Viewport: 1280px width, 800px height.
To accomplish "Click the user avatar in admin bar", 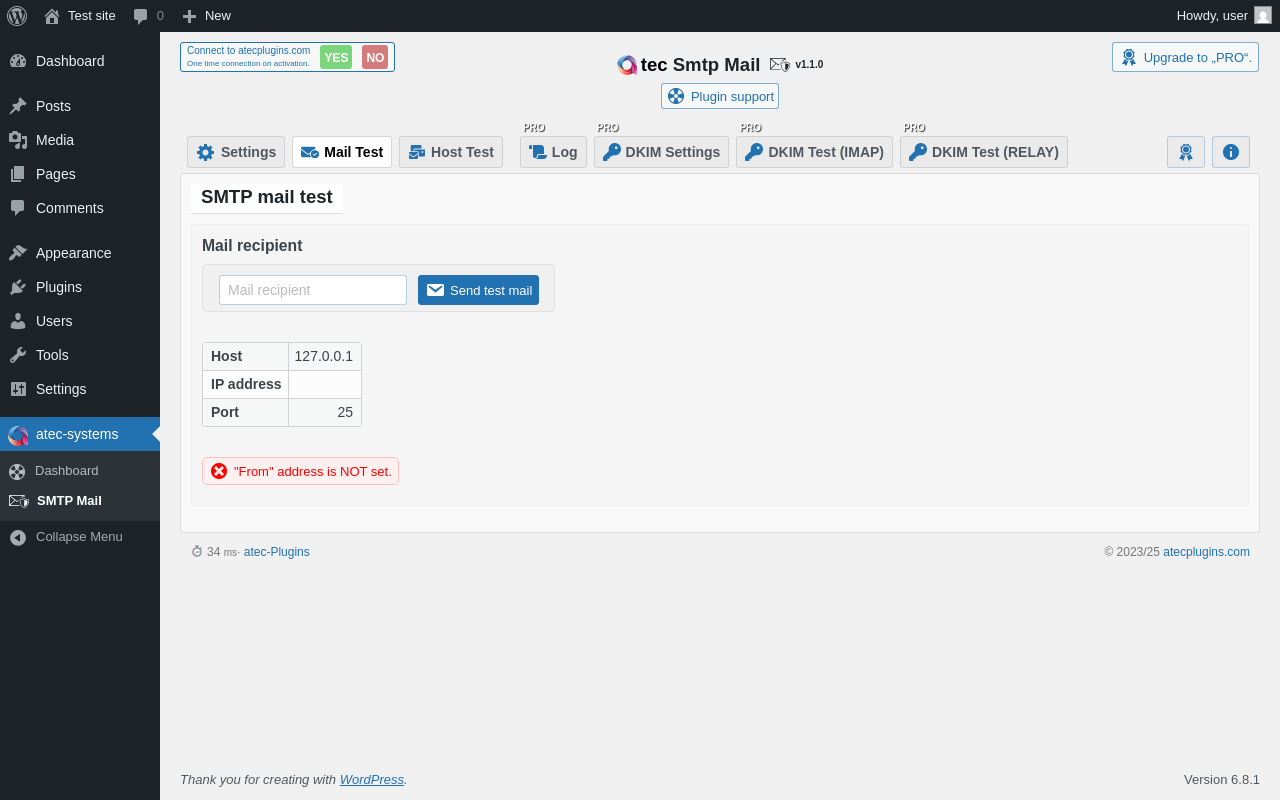I will [1263, 15].
